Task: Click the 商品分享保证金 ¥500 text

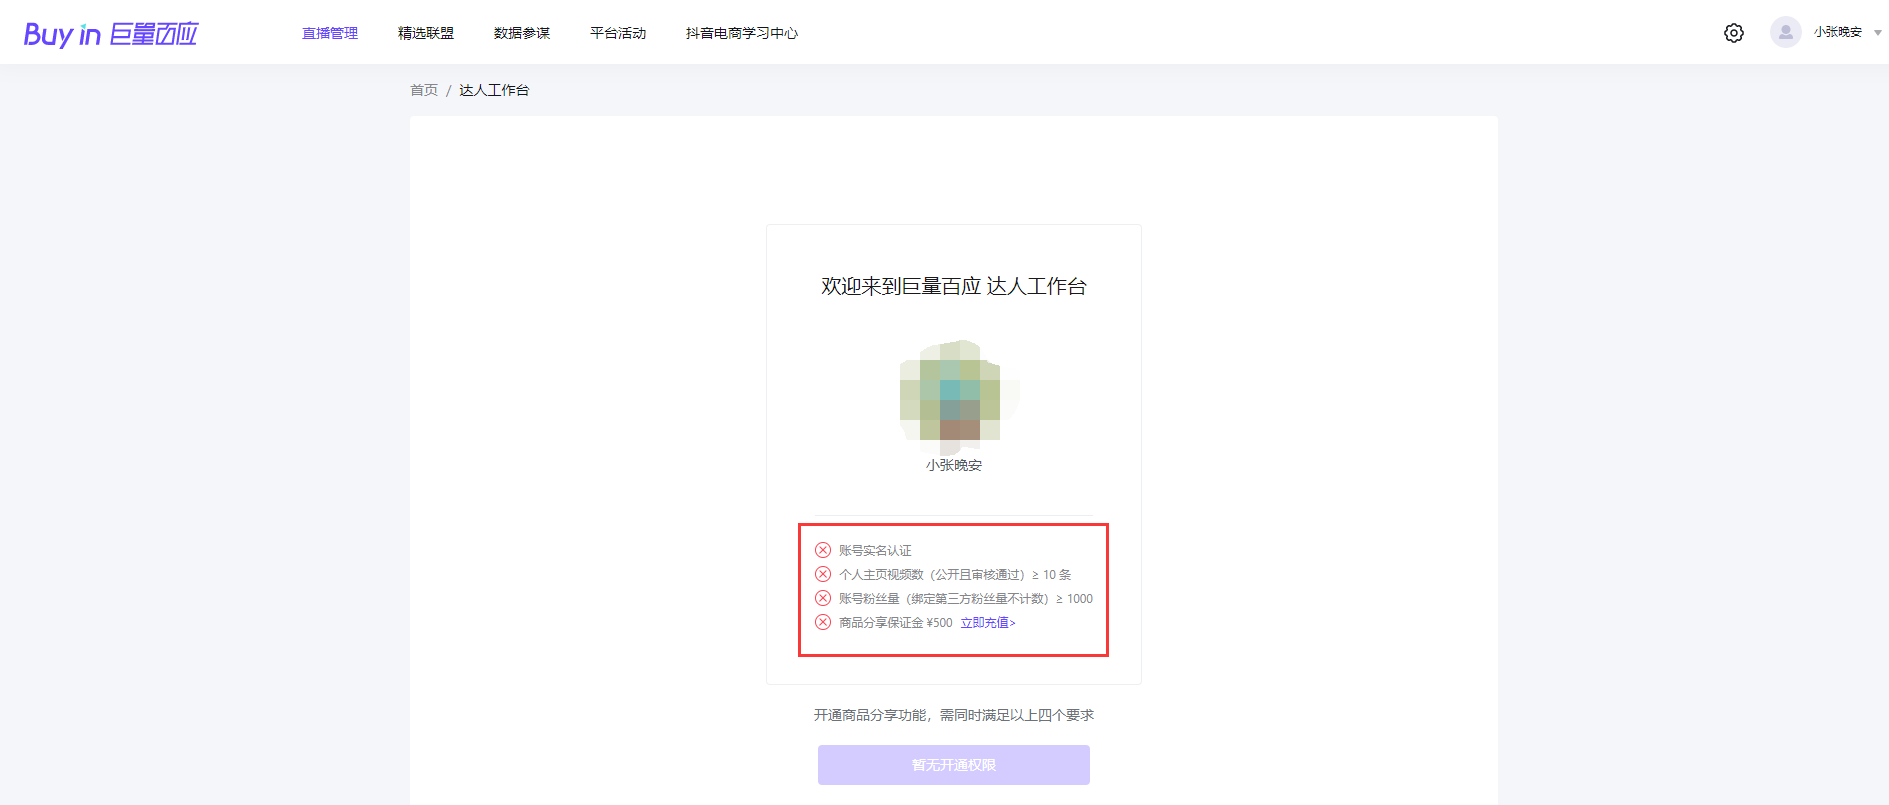Action: coord(896,623)
